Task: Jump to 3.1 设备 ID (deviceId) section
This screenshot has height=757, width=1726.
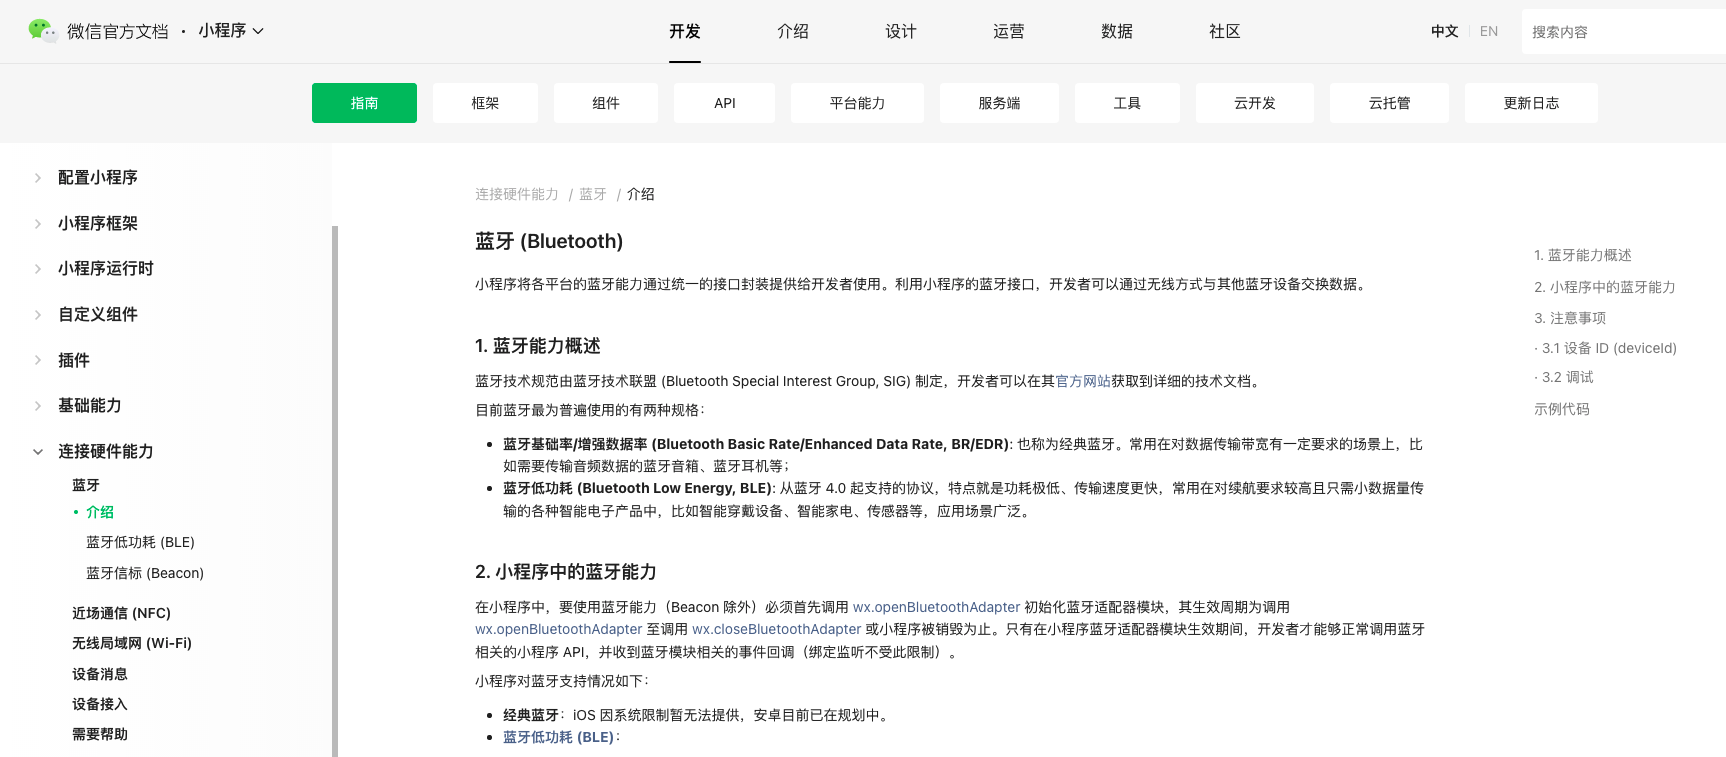Action: pos(1608,348)
